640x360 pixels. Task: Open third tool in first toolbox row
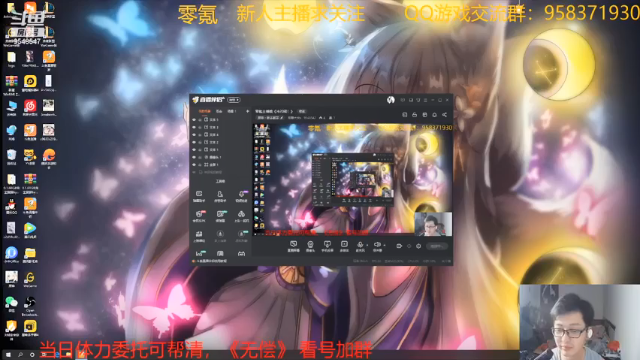[x=241, y=196]
